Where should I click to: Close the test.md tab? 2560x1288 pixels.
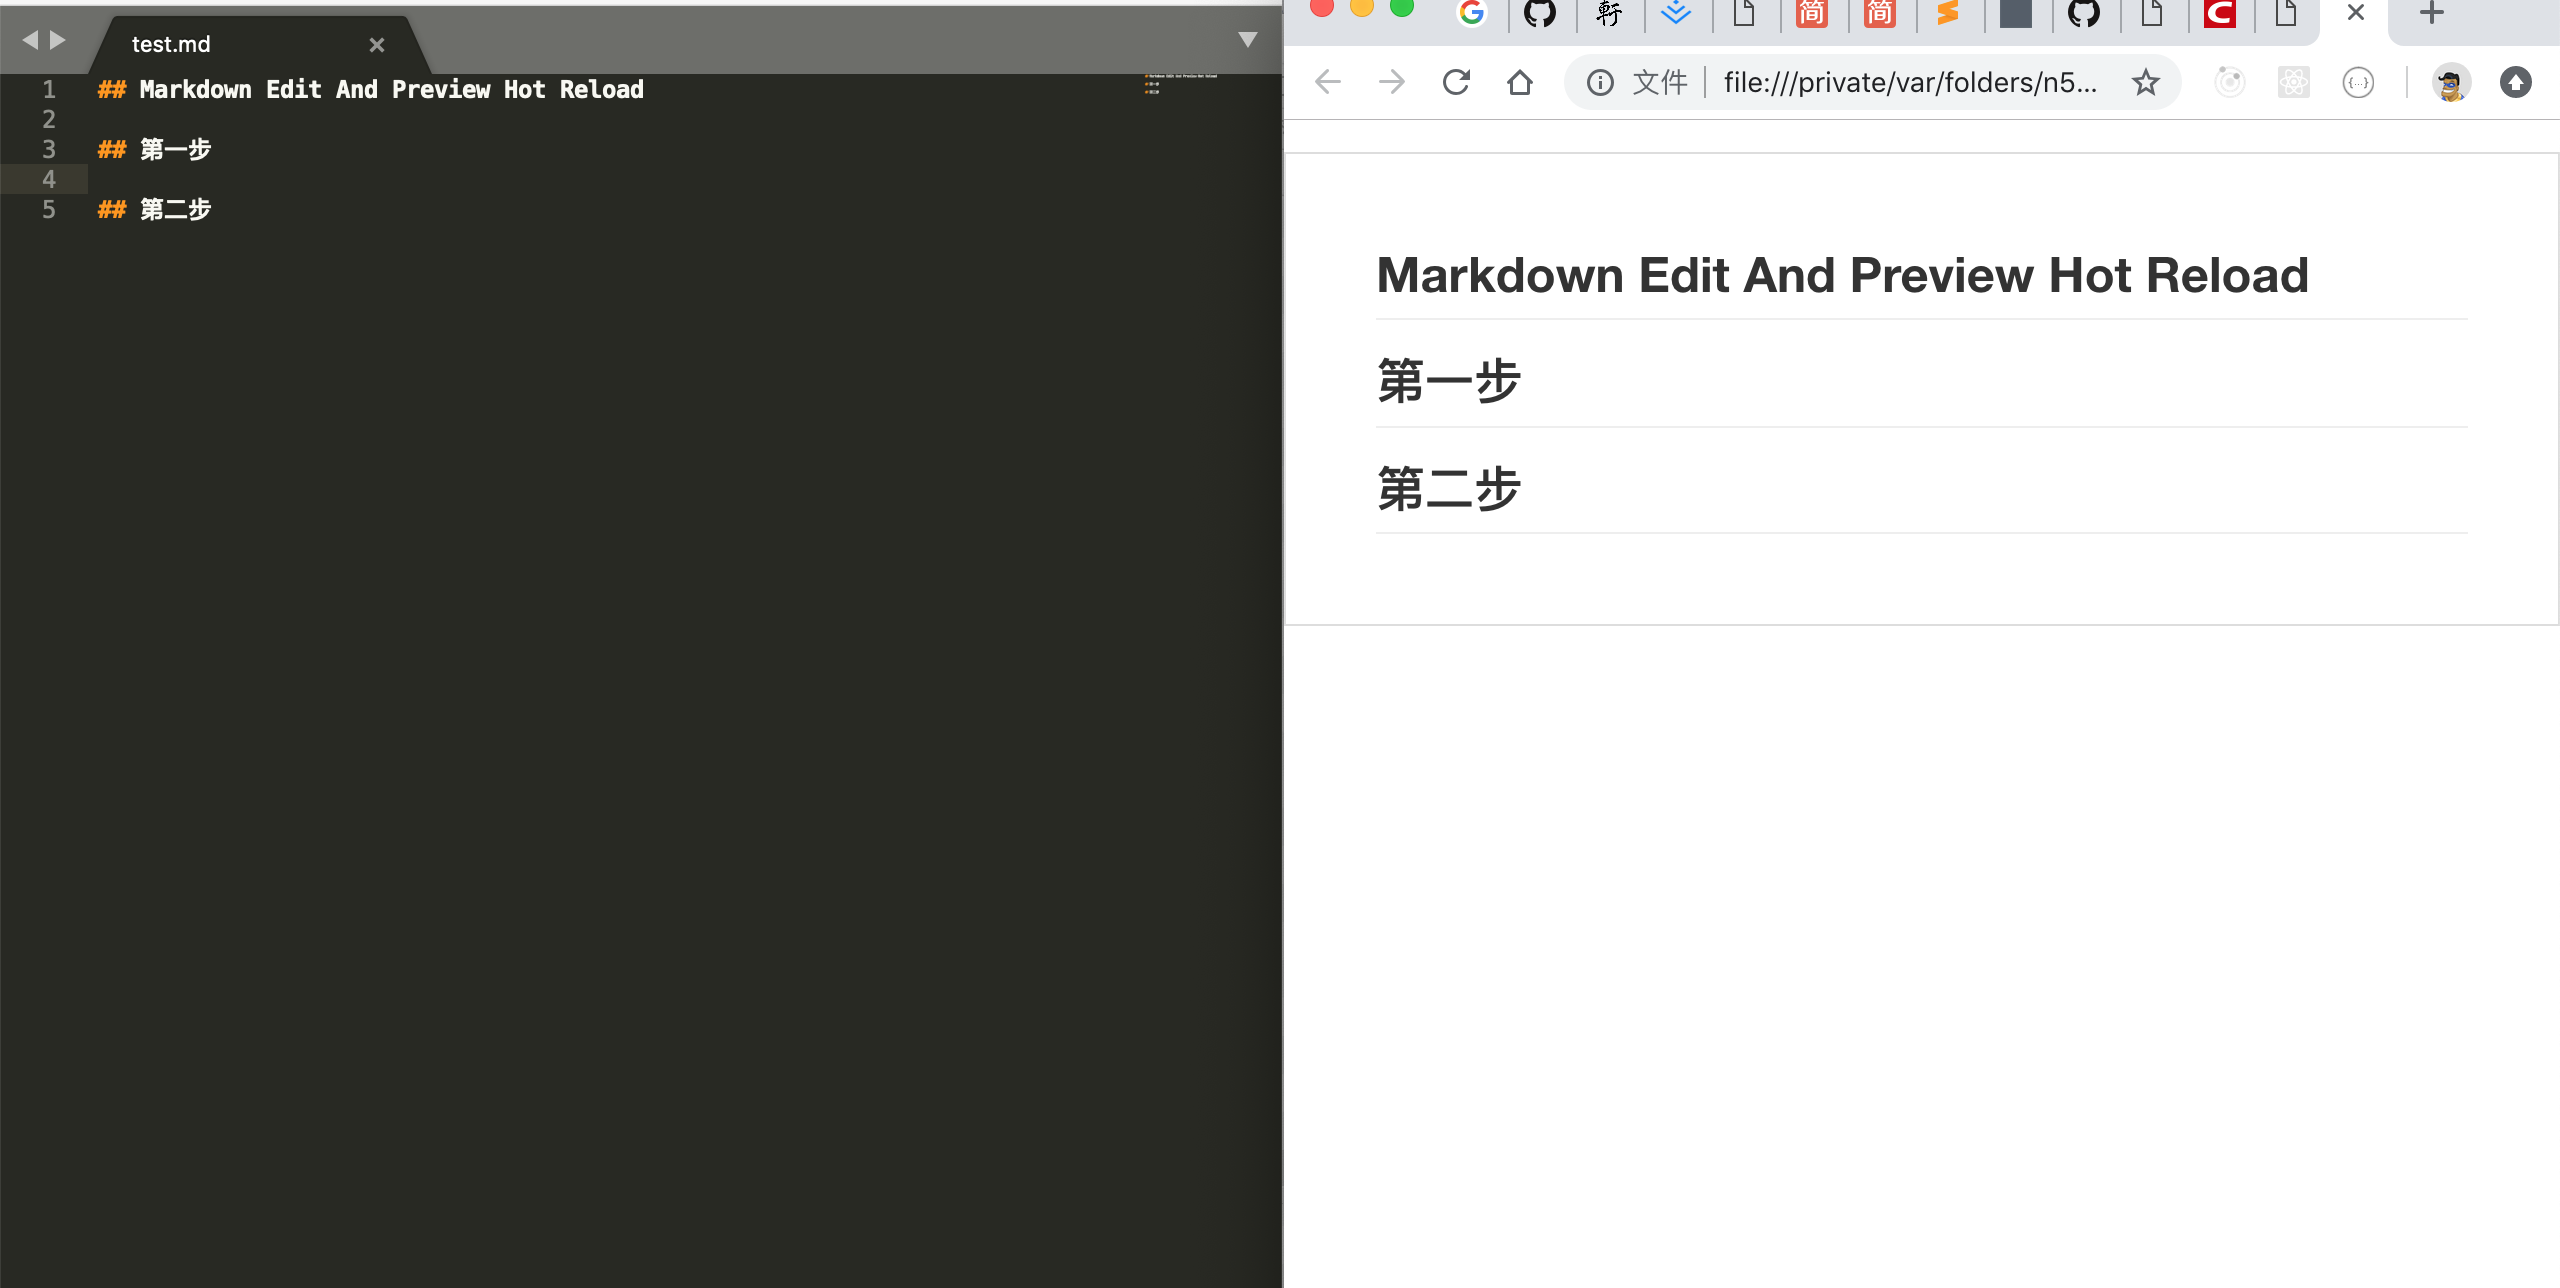[377, 45]
